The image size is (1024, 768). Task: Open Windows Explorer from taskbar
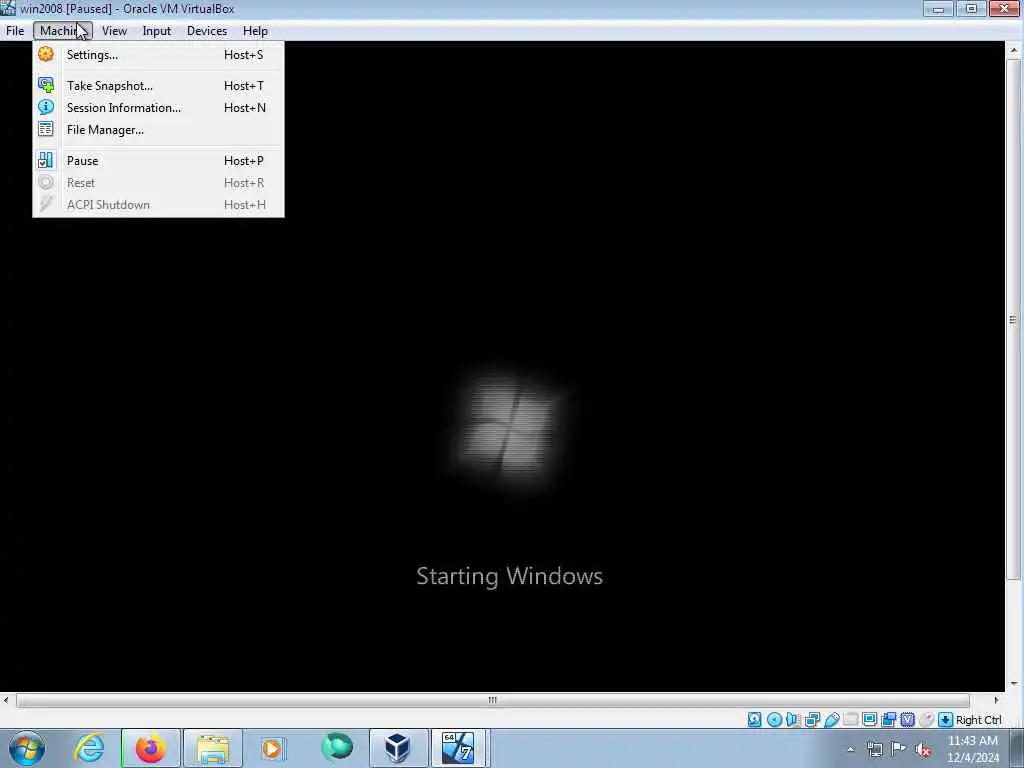213,748
